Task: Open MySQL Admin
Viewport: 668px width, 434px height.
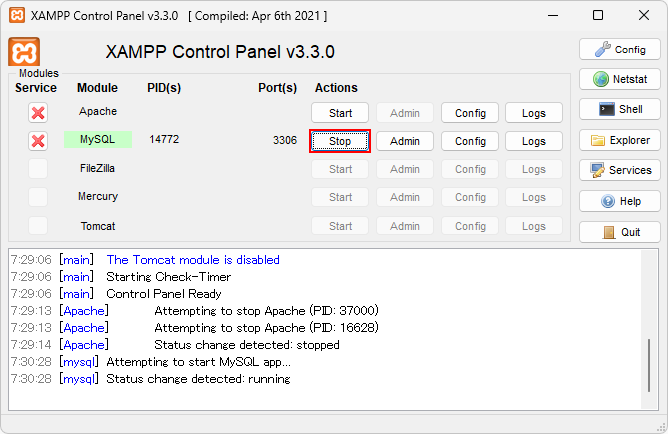Action: pyautogui.click(x=405, y=141)
